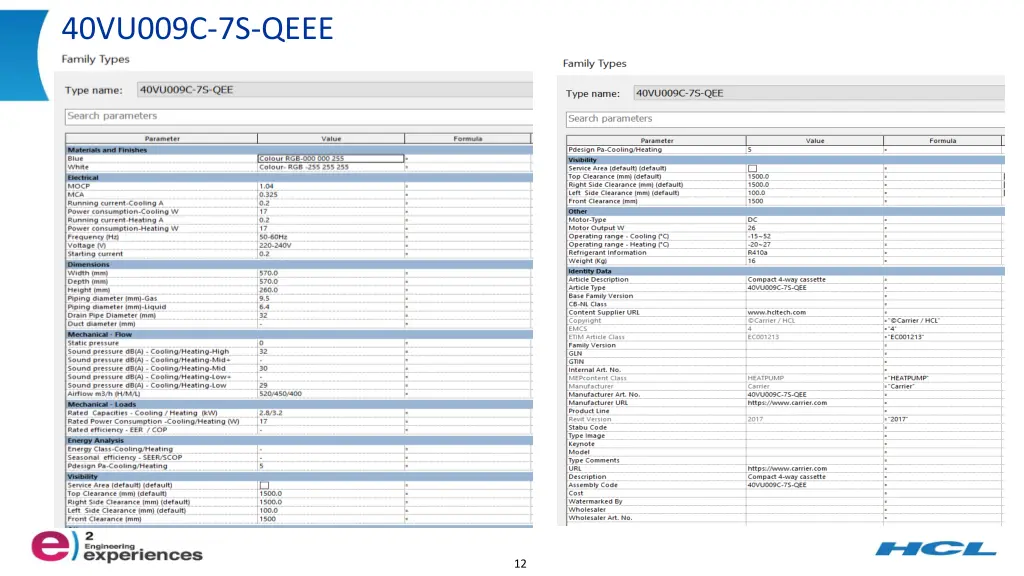
Task: Select the Blue value 'Colour RGB-000 000 255'
Action: pos(331,159)
